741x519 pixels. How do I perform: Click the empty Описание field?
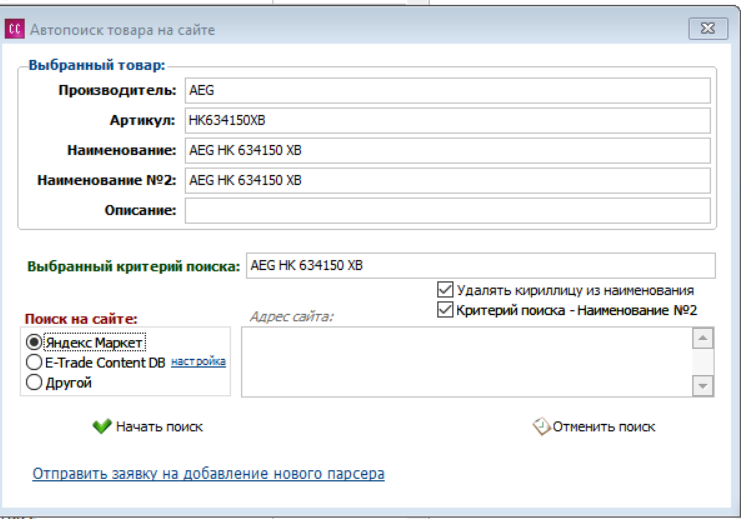point(448,210)
